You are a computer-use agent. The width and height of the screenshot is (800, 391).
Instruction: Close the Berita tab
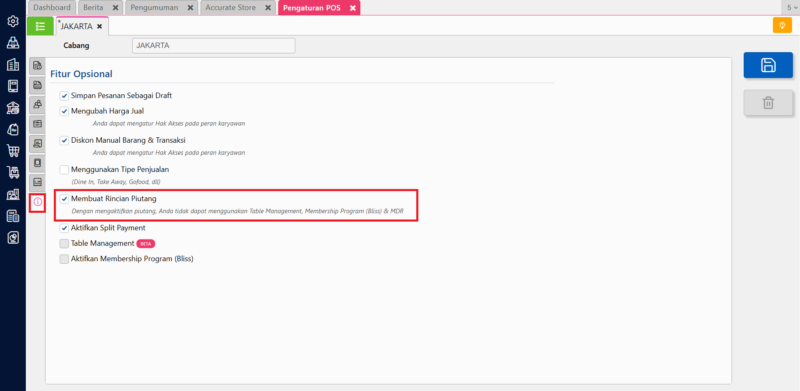tap(115, 8)
